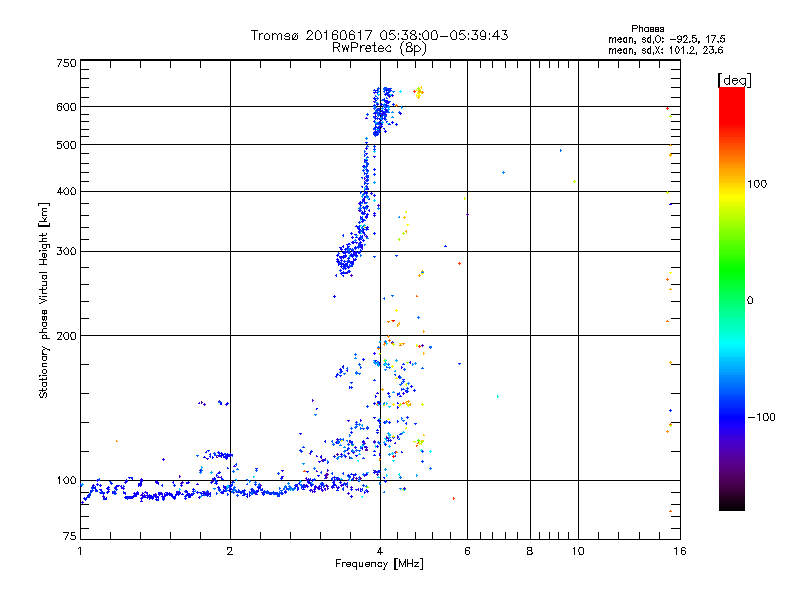
Task: Click the y-axis tick label '750'
Action: [x=66, y=63]
